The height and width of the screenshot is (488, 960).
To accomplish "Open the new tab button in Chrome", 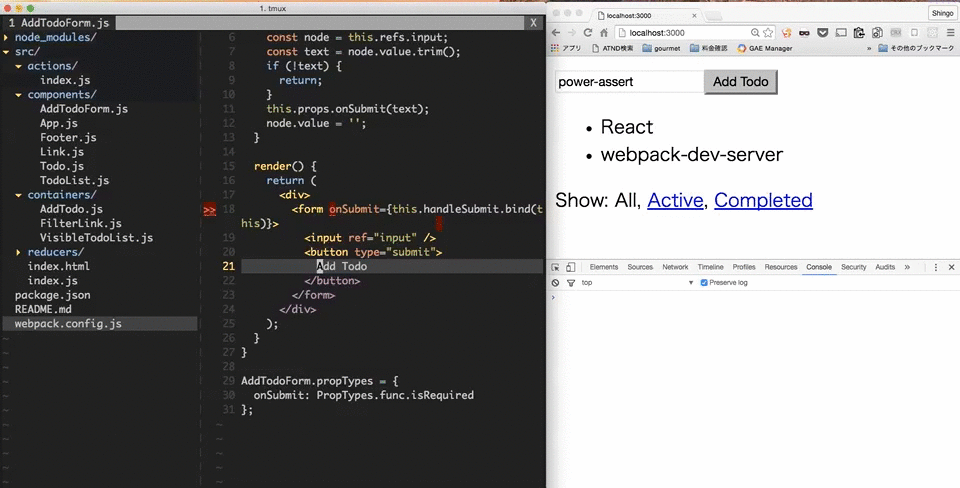I will click(x=714, y=15).
